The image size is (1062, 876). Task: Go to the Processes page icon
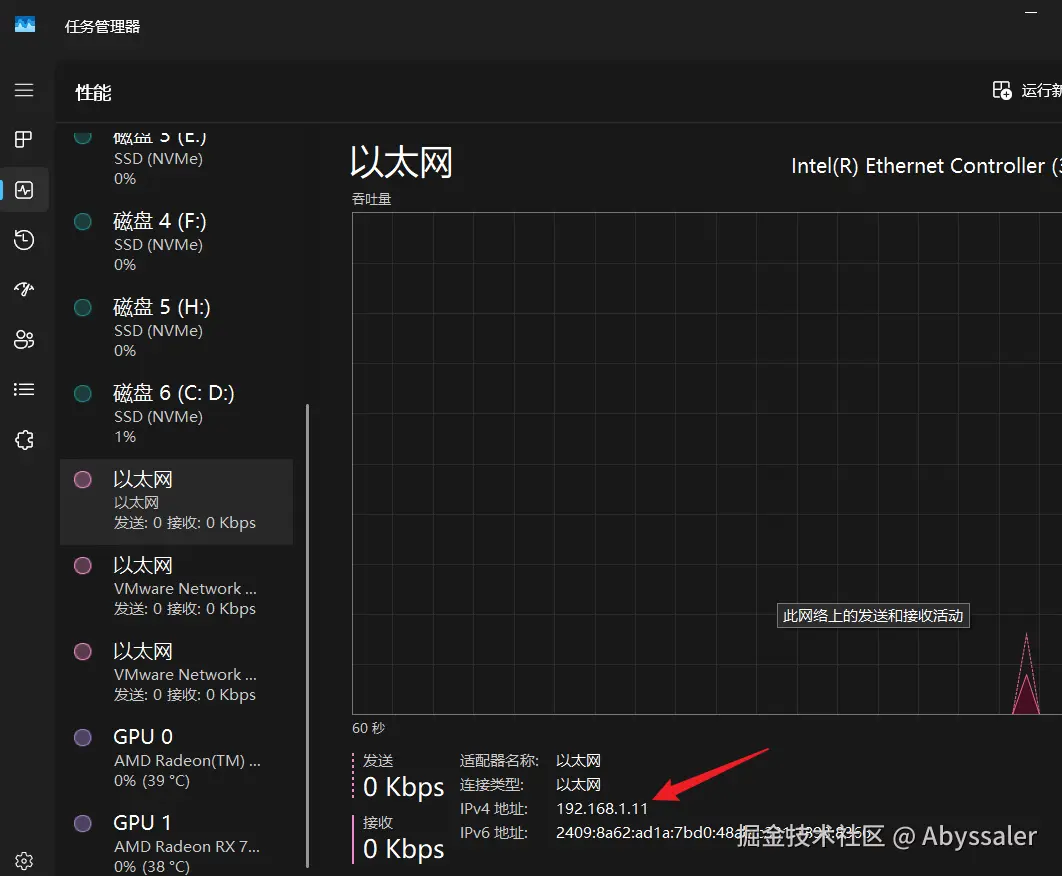coord(24,140)
